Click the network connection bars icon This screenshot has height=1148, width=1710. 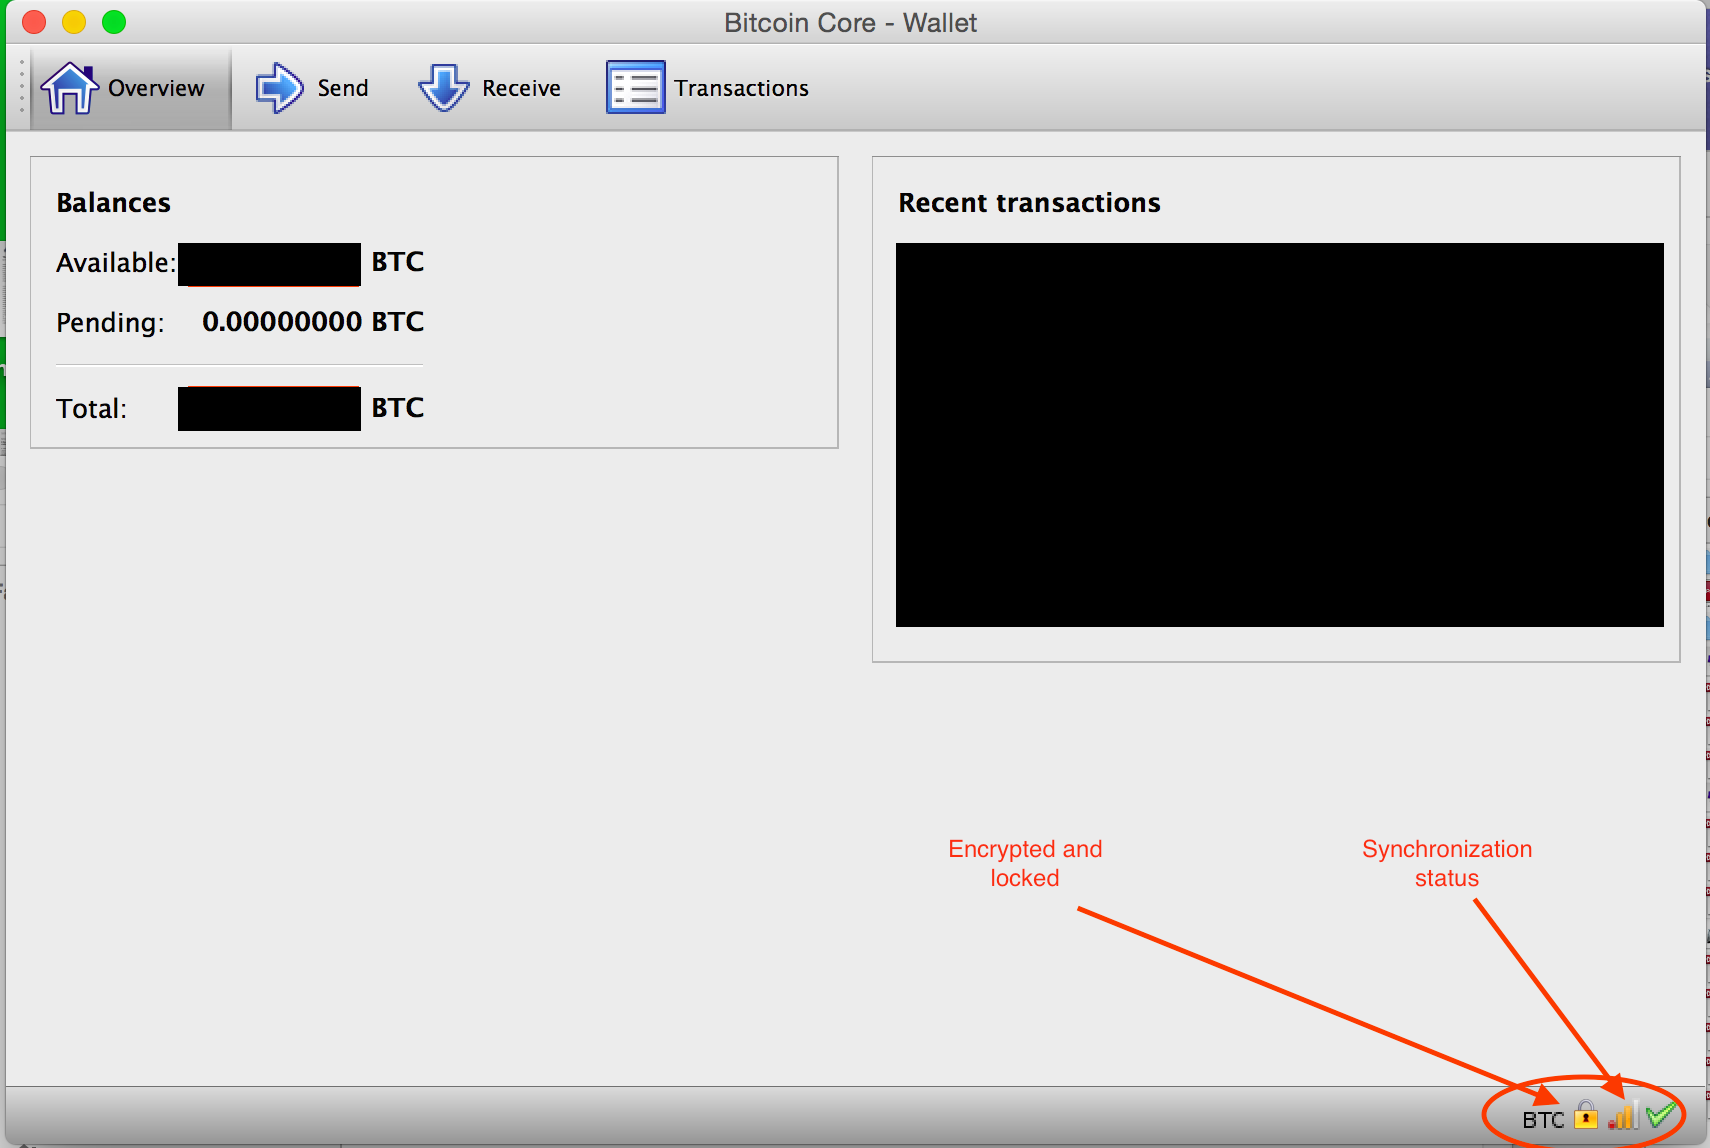(1622, 1115)
